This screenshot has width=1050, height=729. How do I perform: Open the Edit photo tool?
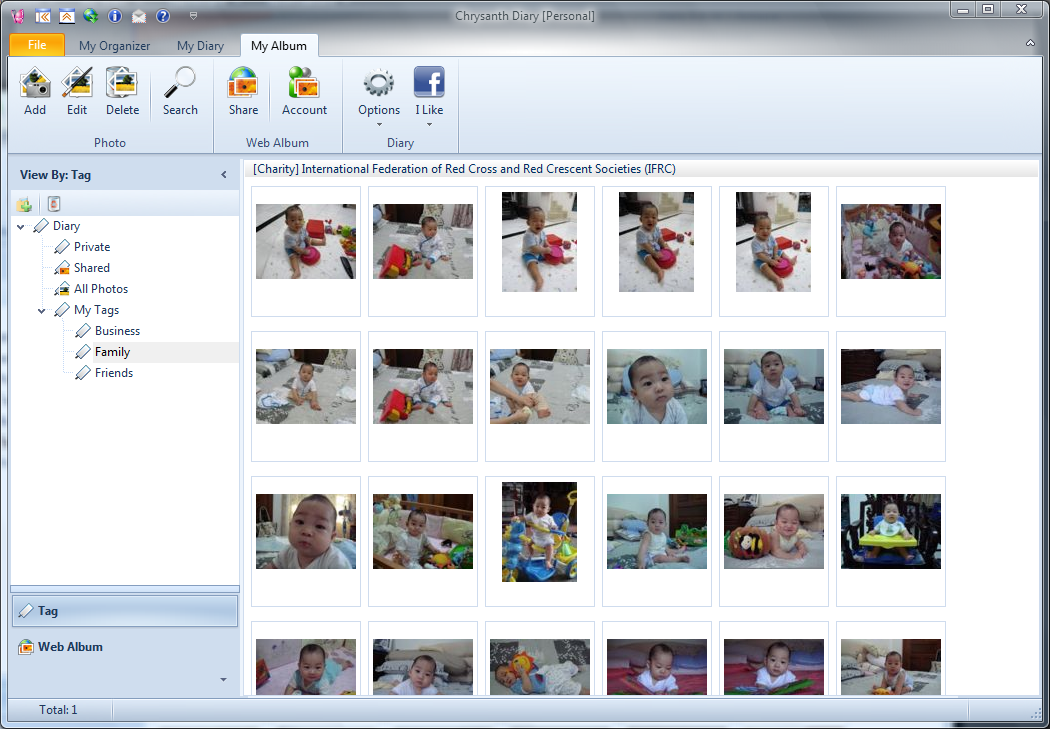point(77,92)
